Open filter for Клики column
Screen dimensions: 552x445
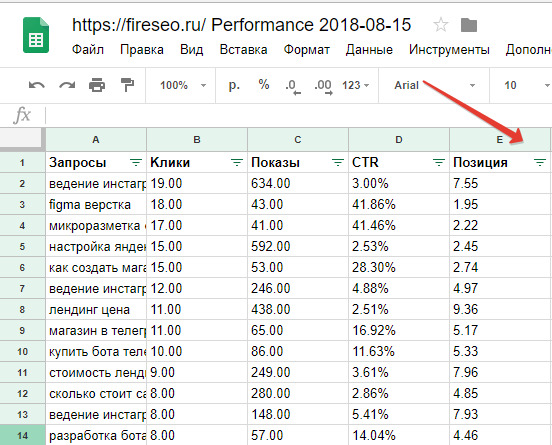[237, 162]
